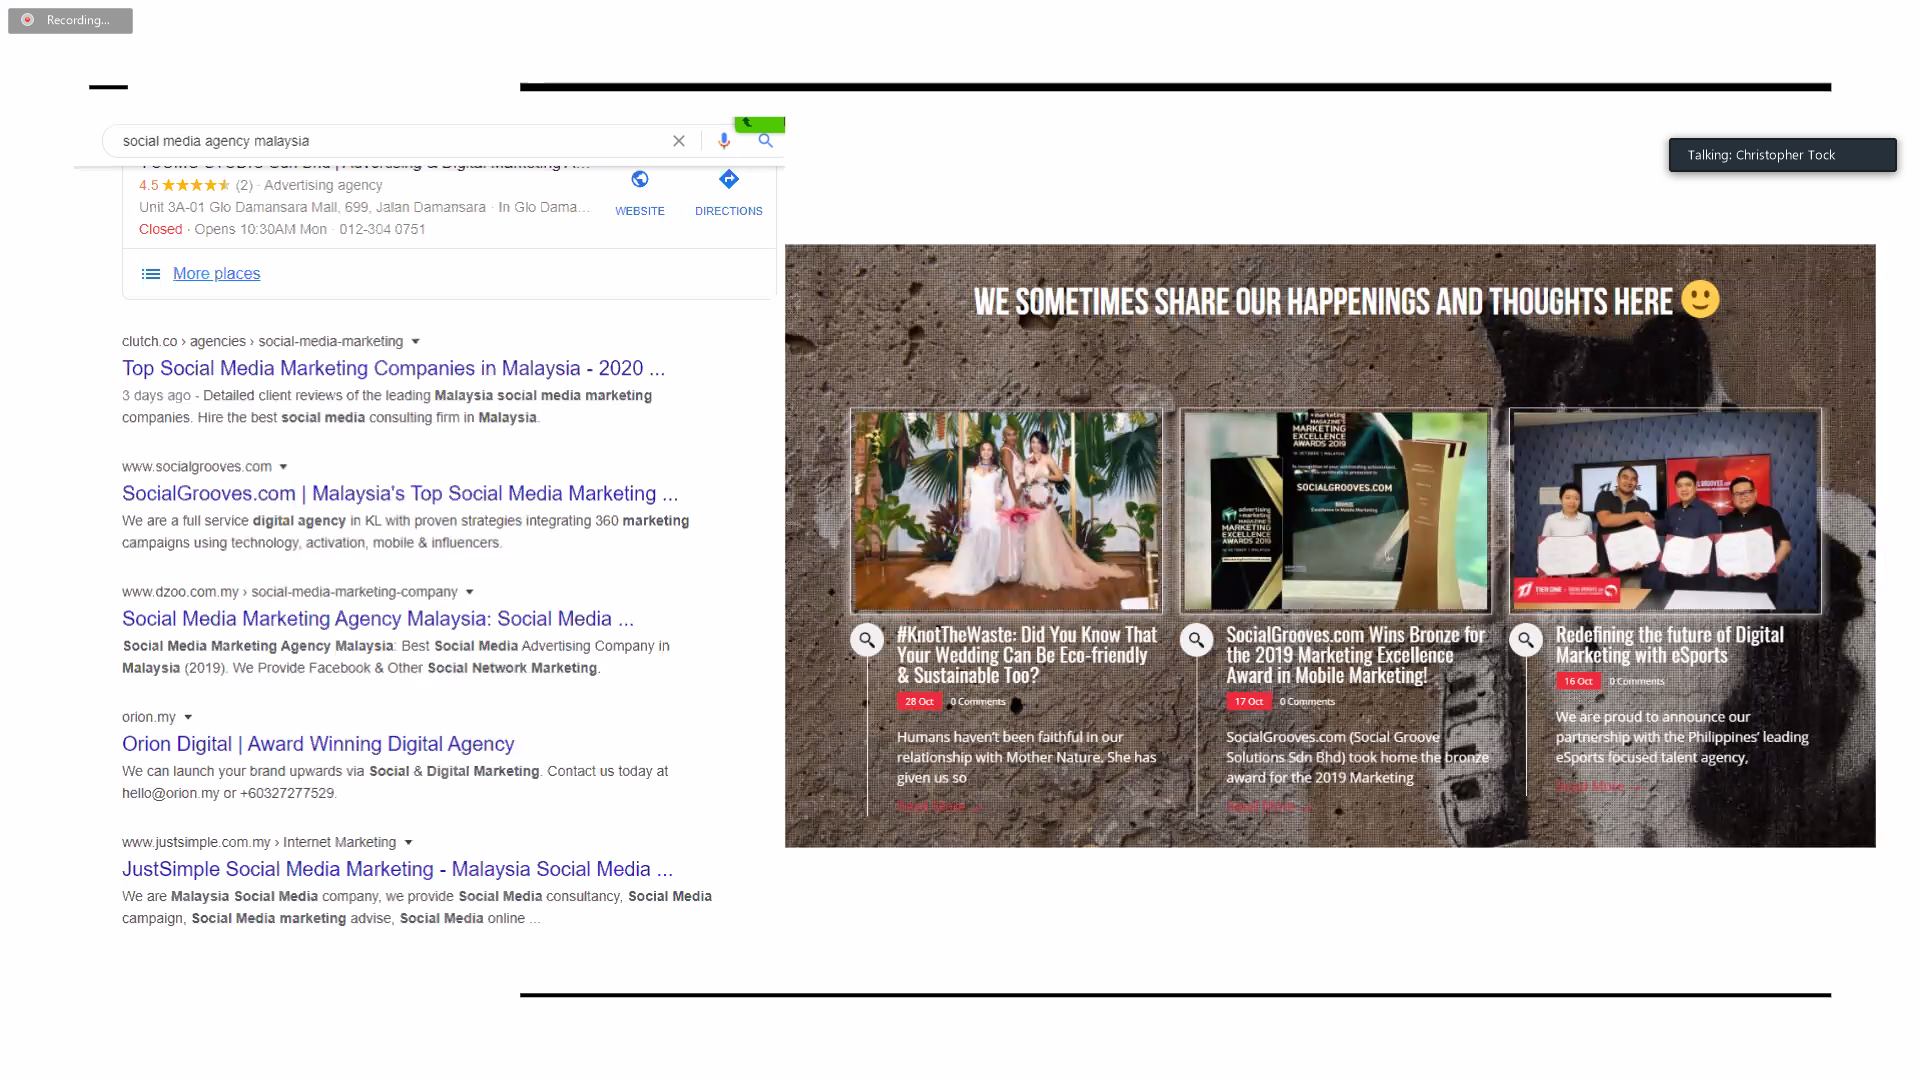Click 0 Comments under the #KnotTheWaste post
This screenshot has height=1080, width=1920.
(978, 702)
